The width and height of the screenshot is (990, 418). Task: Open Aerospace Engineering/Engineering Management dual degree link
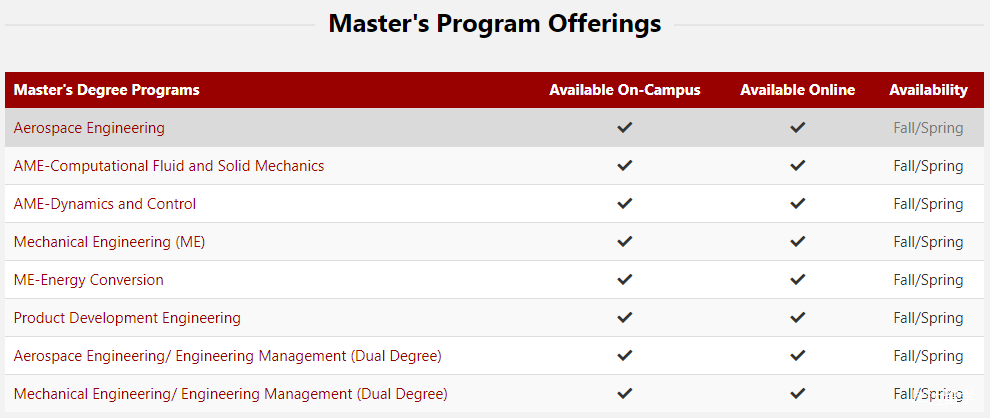point(227,356)
